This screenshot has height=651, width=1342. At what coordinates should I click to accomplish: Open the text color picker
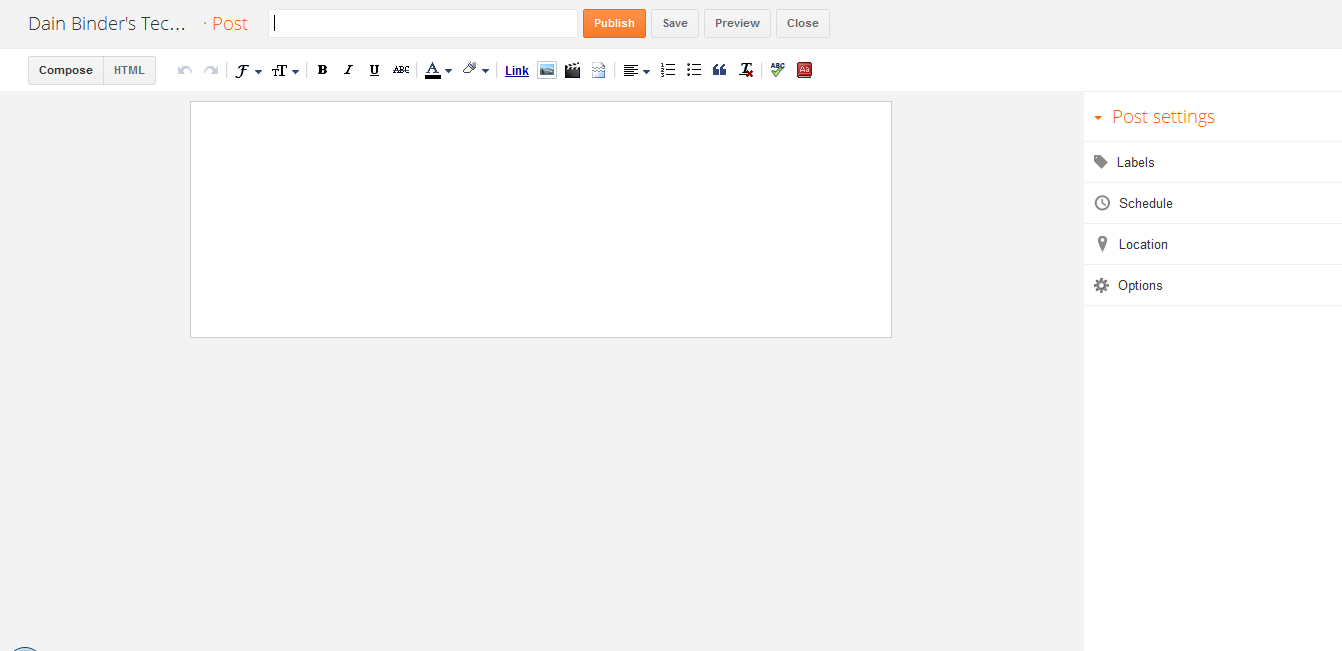[x=438, y=71]
